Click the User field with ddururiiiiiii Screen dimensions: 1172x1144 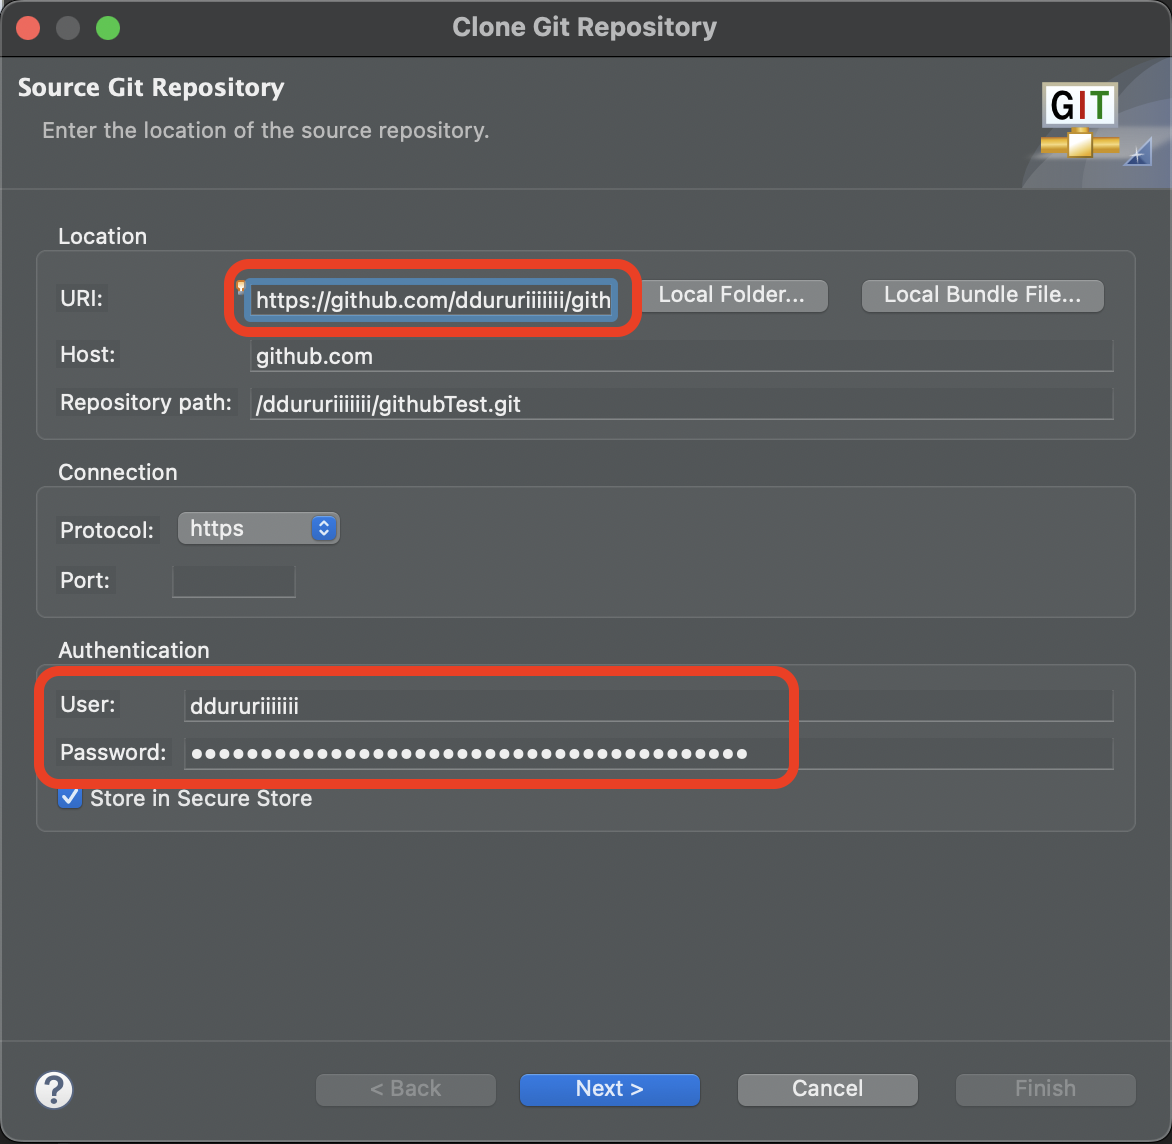[x=648, y=705]
